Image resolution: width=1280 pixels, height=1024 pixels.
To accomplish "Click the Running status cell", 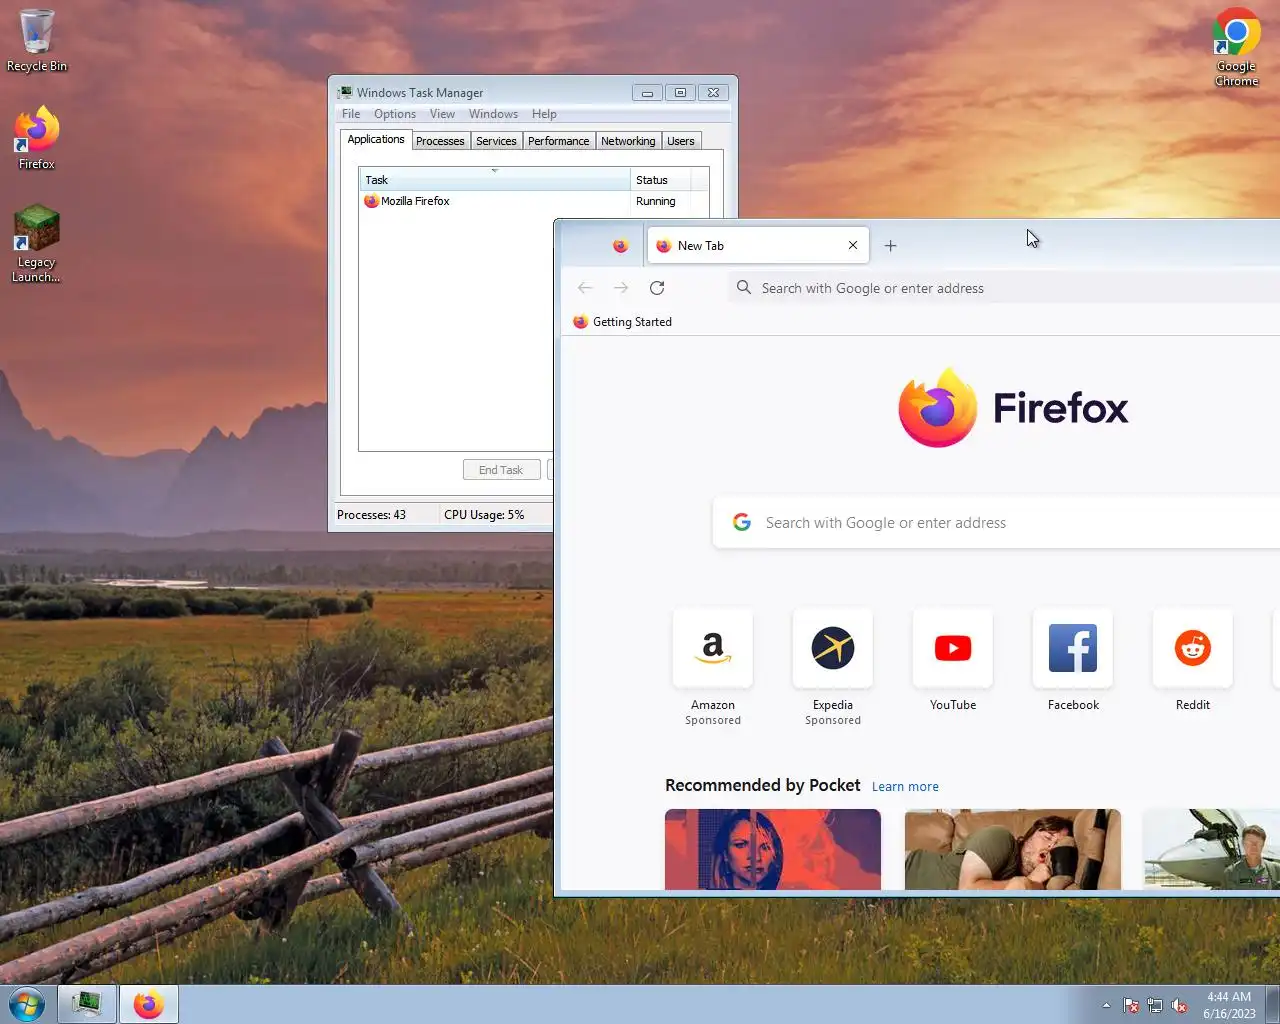I will coord(656,201).
